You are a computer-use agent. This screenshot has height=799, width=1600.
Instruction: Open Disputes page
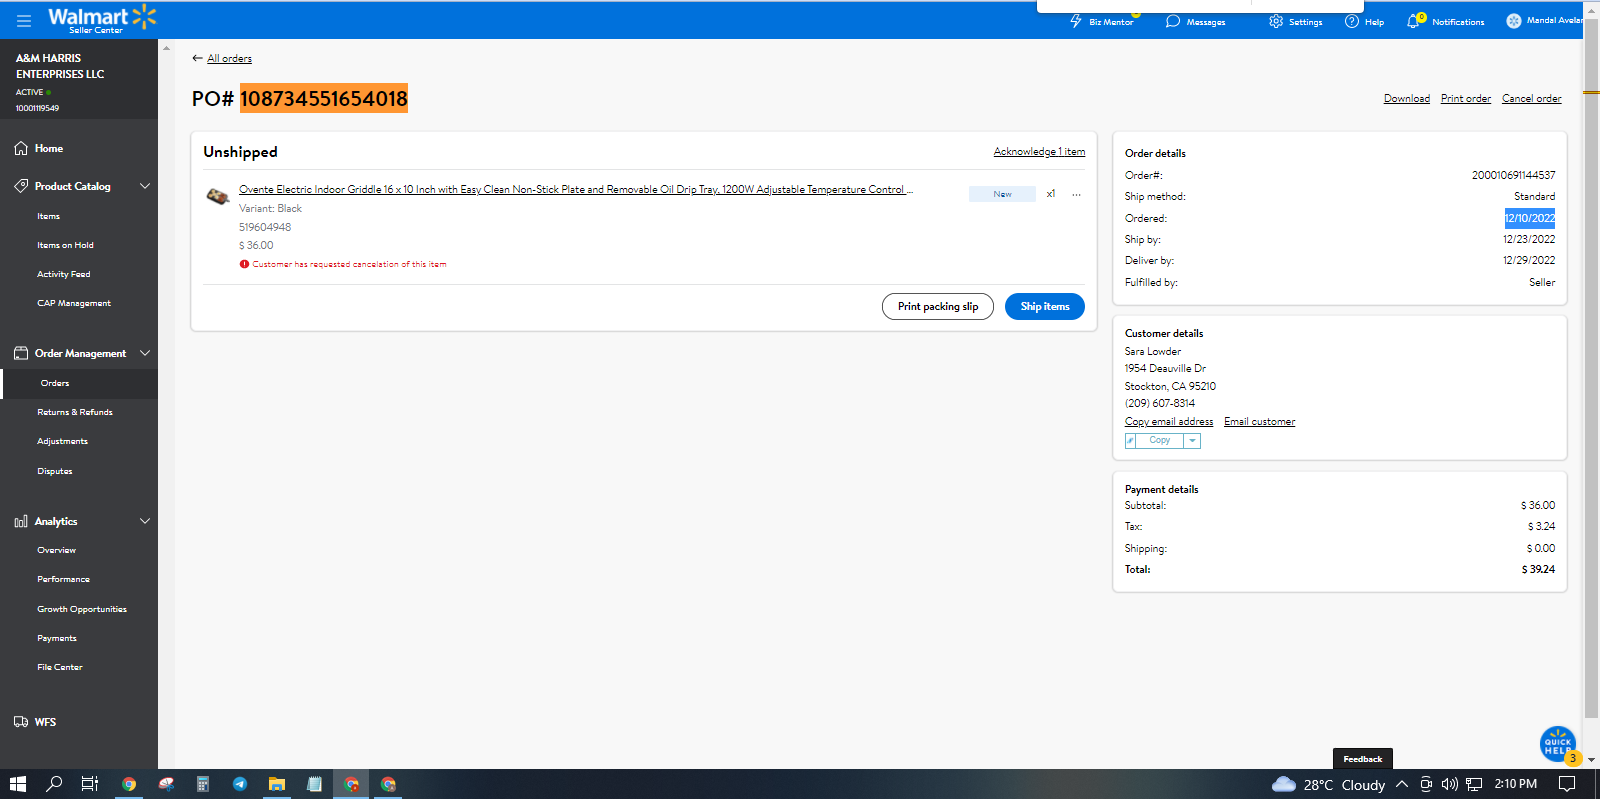55,471
